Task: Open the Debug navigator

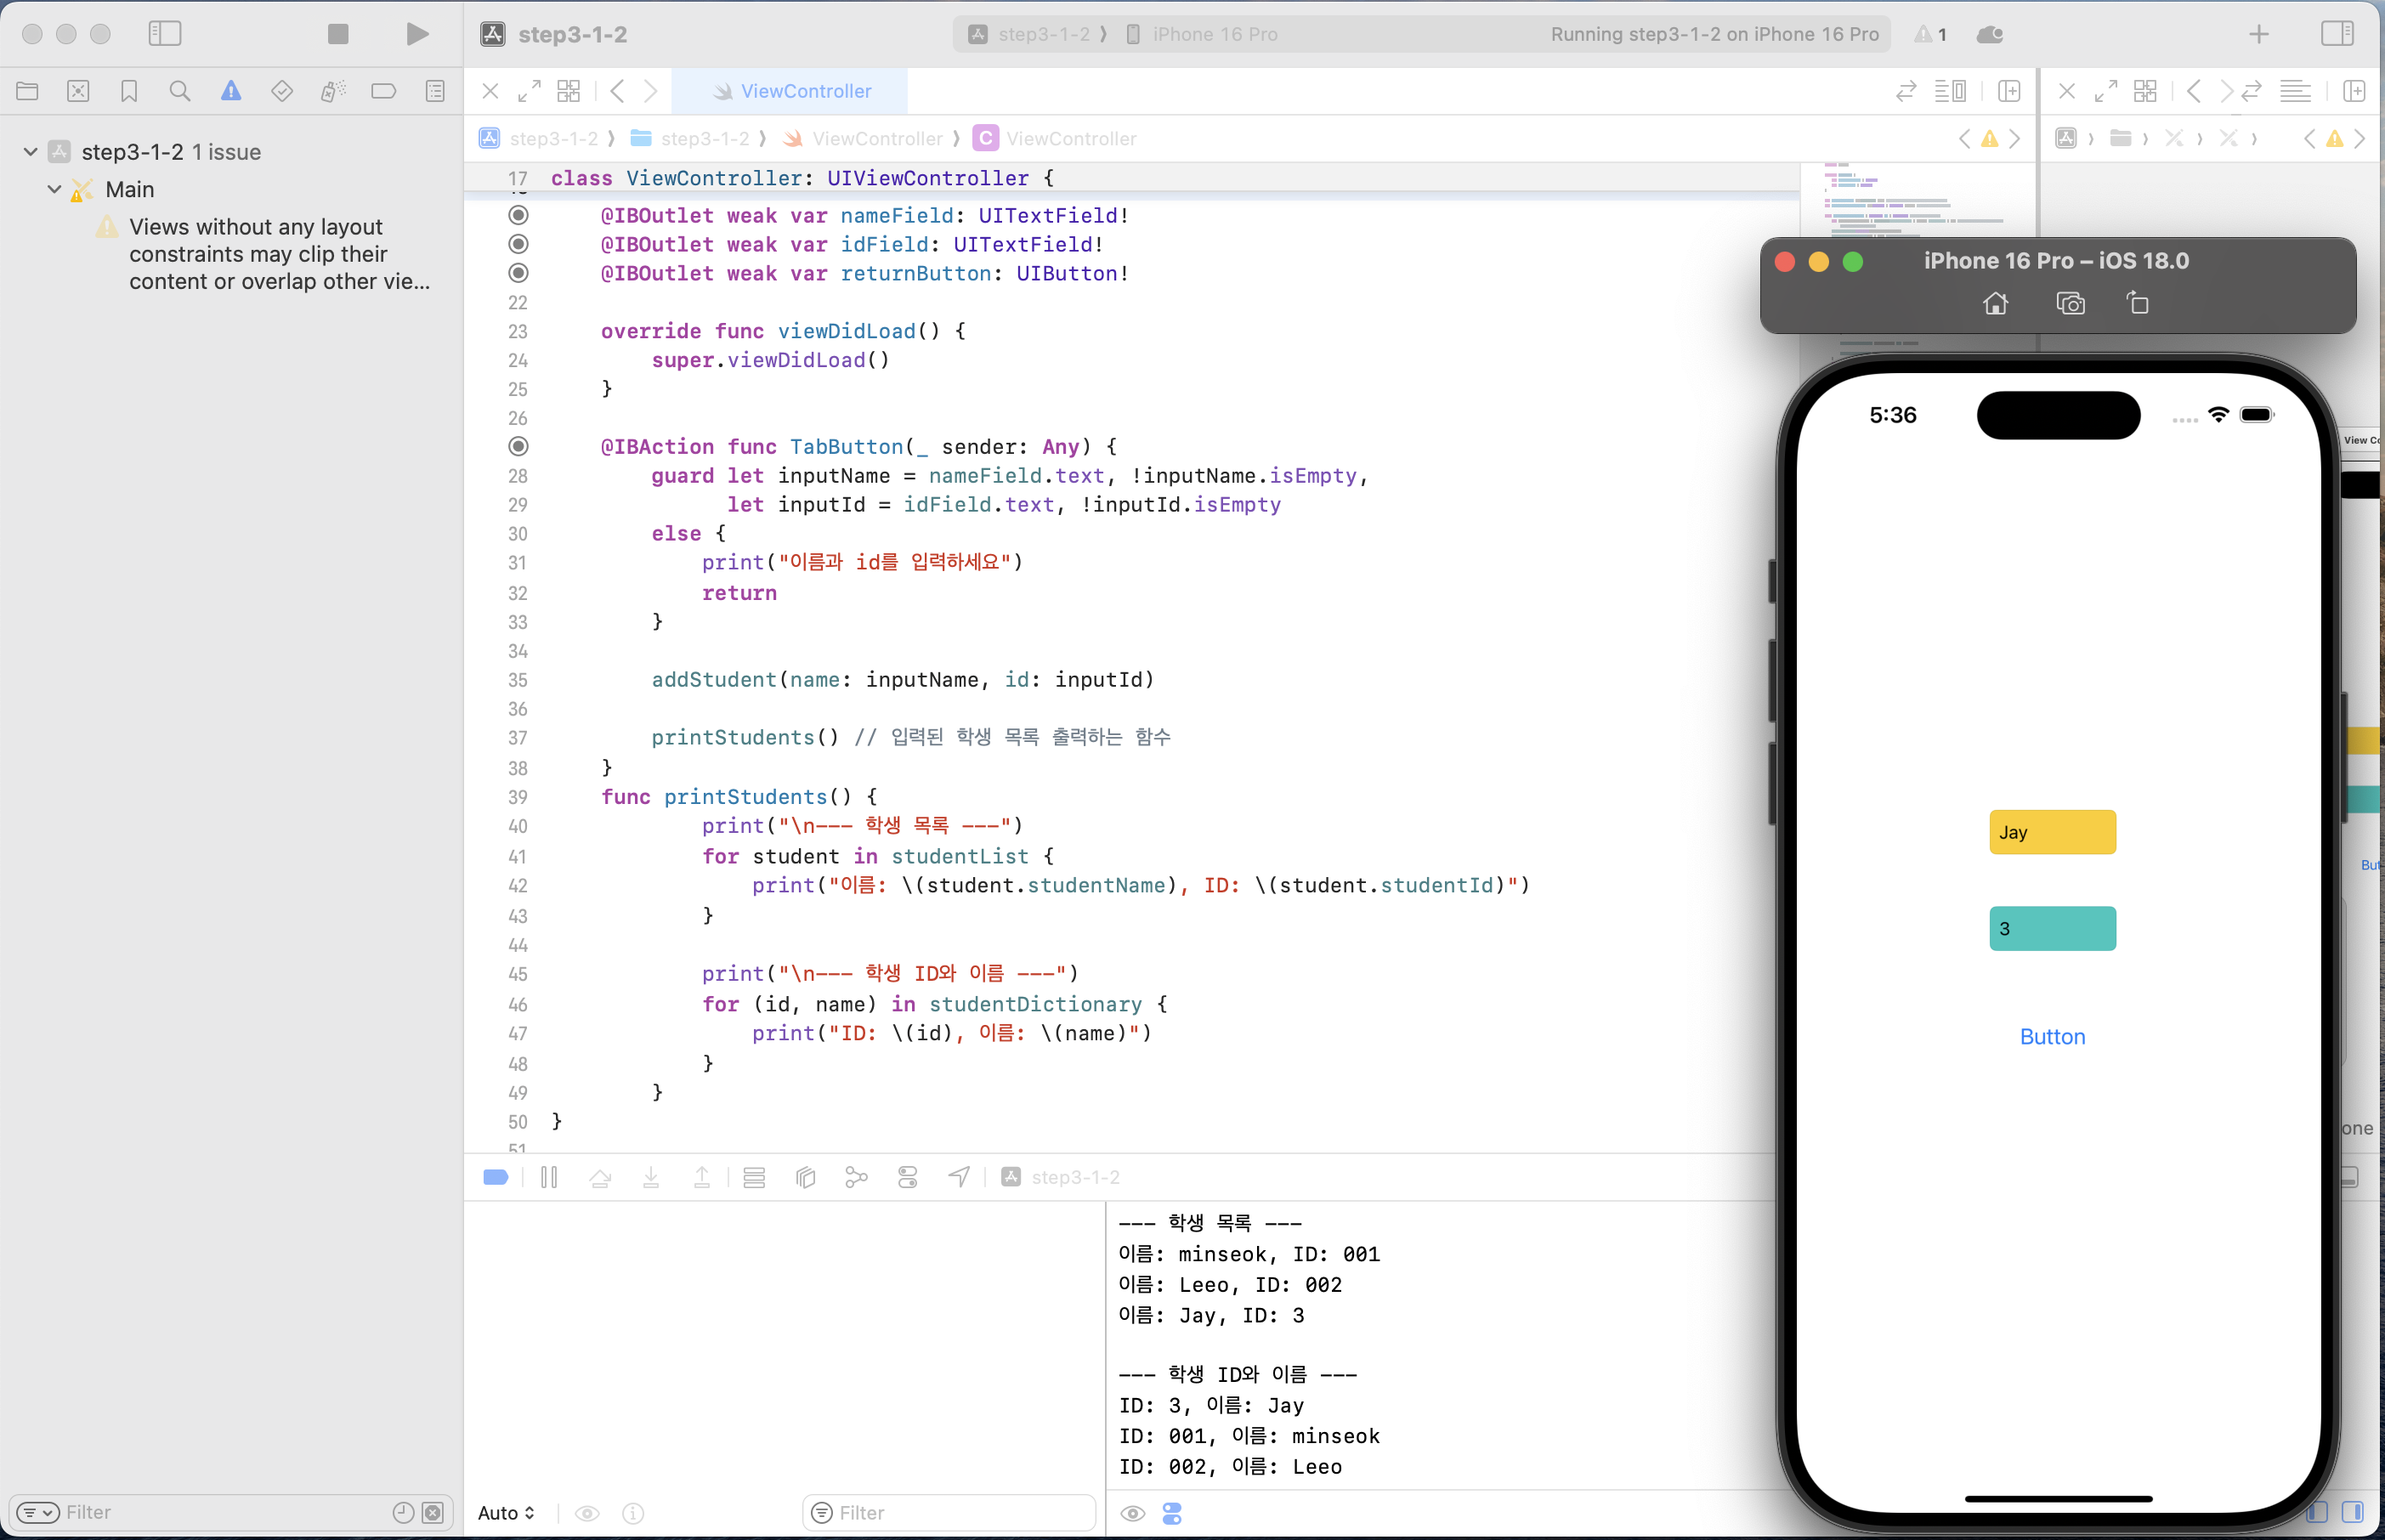Action: click(x=333, y=91)
